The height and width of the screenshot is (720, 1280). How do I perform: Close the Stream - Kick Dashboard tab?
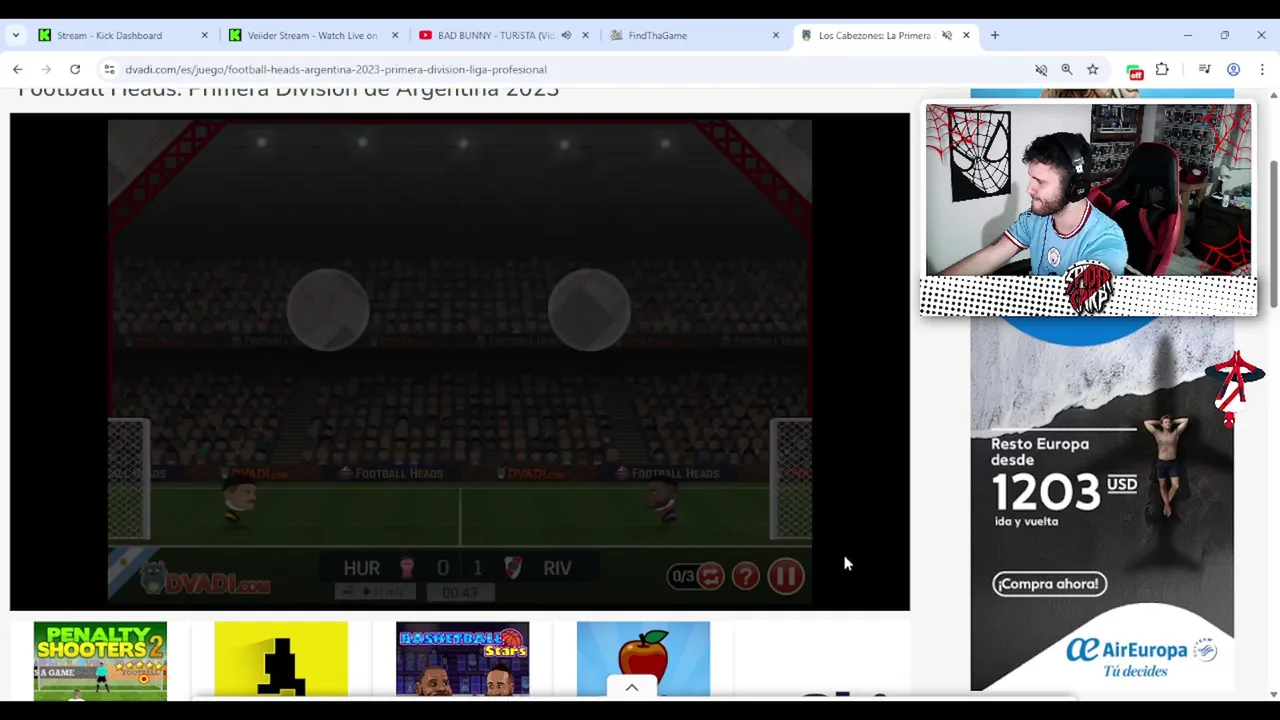[x=204, y=35]
